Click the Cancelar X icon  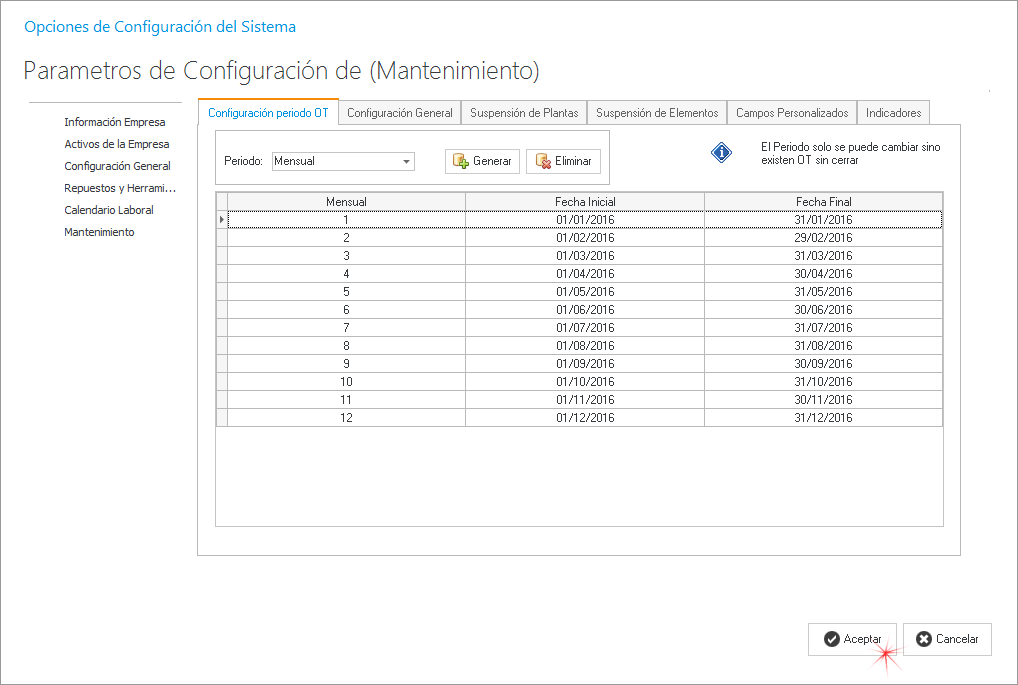(x=924, y=639)
